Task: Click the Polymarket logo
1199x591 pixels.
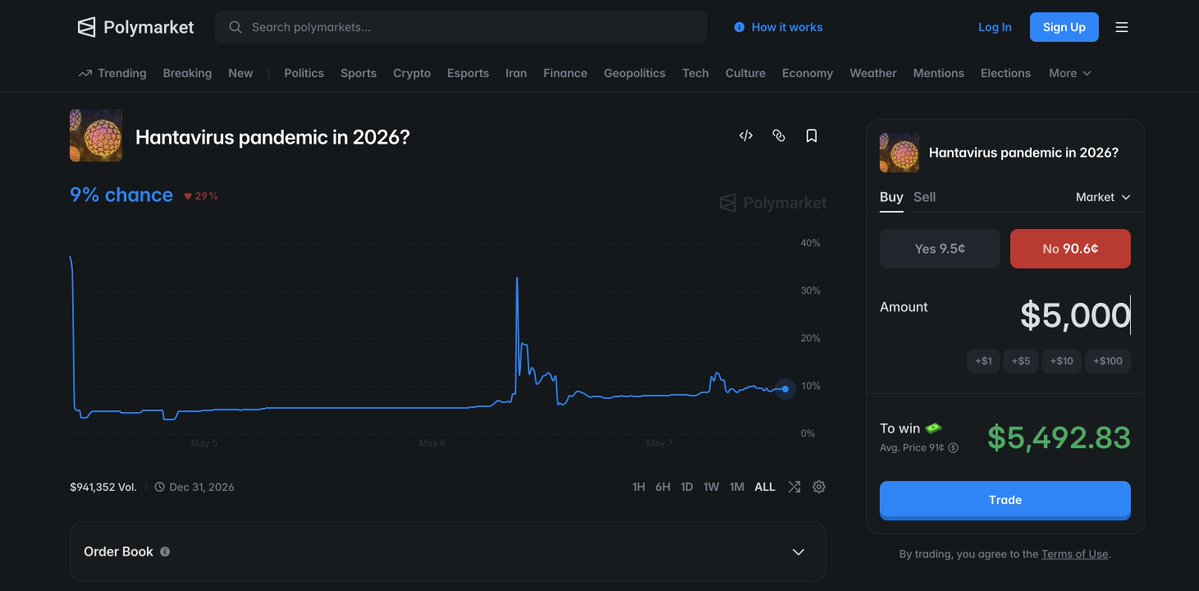Action: [x=135, y=28]
